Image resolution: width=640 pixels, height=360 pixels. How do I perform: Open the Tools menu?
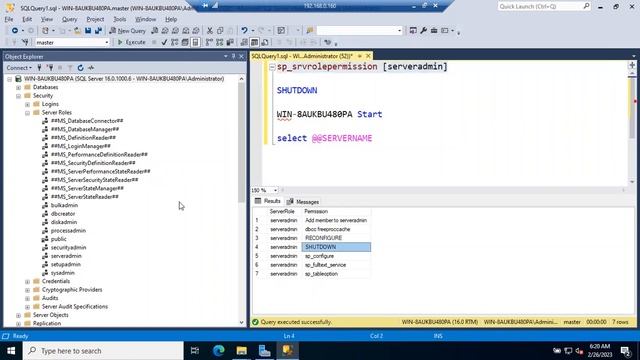coord(120,19)
